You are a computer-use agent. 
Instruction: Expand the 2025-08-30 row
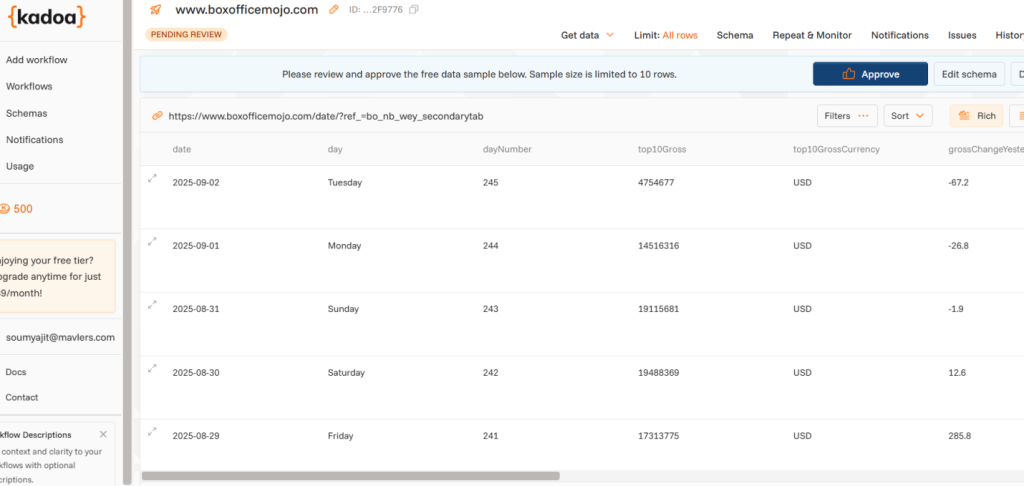tap(152, 368)
